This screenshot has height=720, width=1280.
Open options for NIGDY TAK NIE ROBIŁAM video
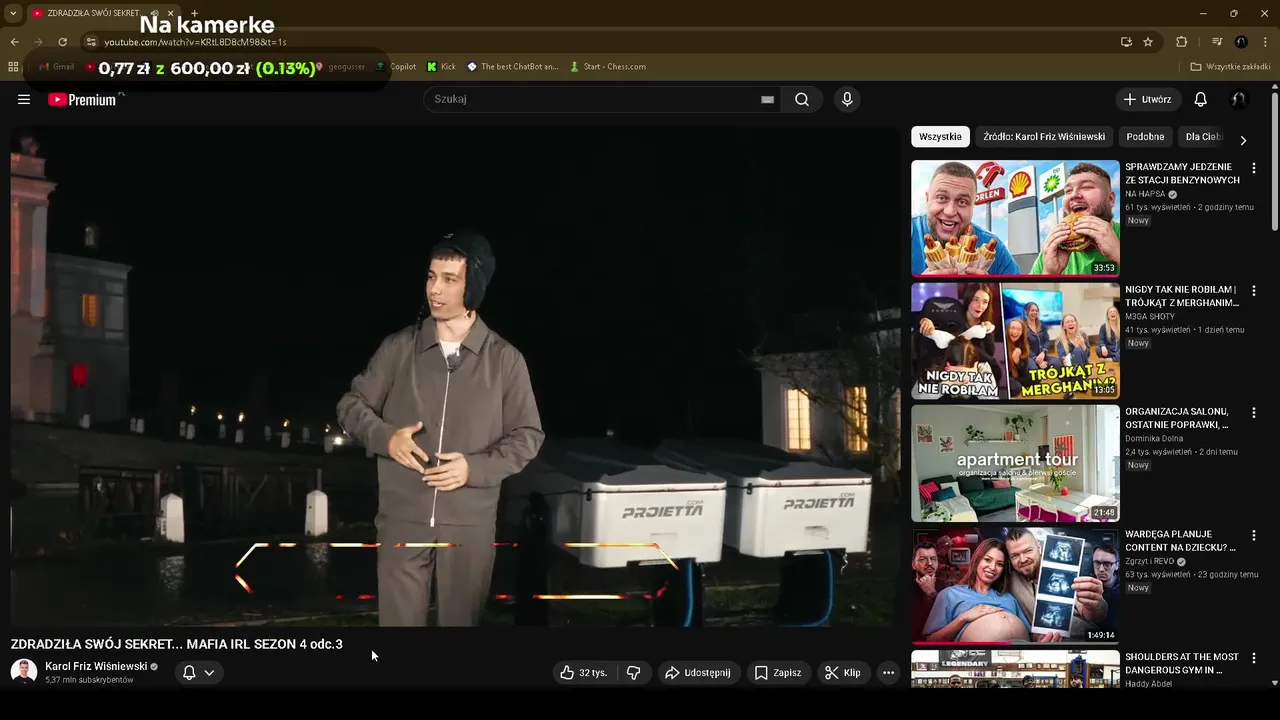point(1254,291)
